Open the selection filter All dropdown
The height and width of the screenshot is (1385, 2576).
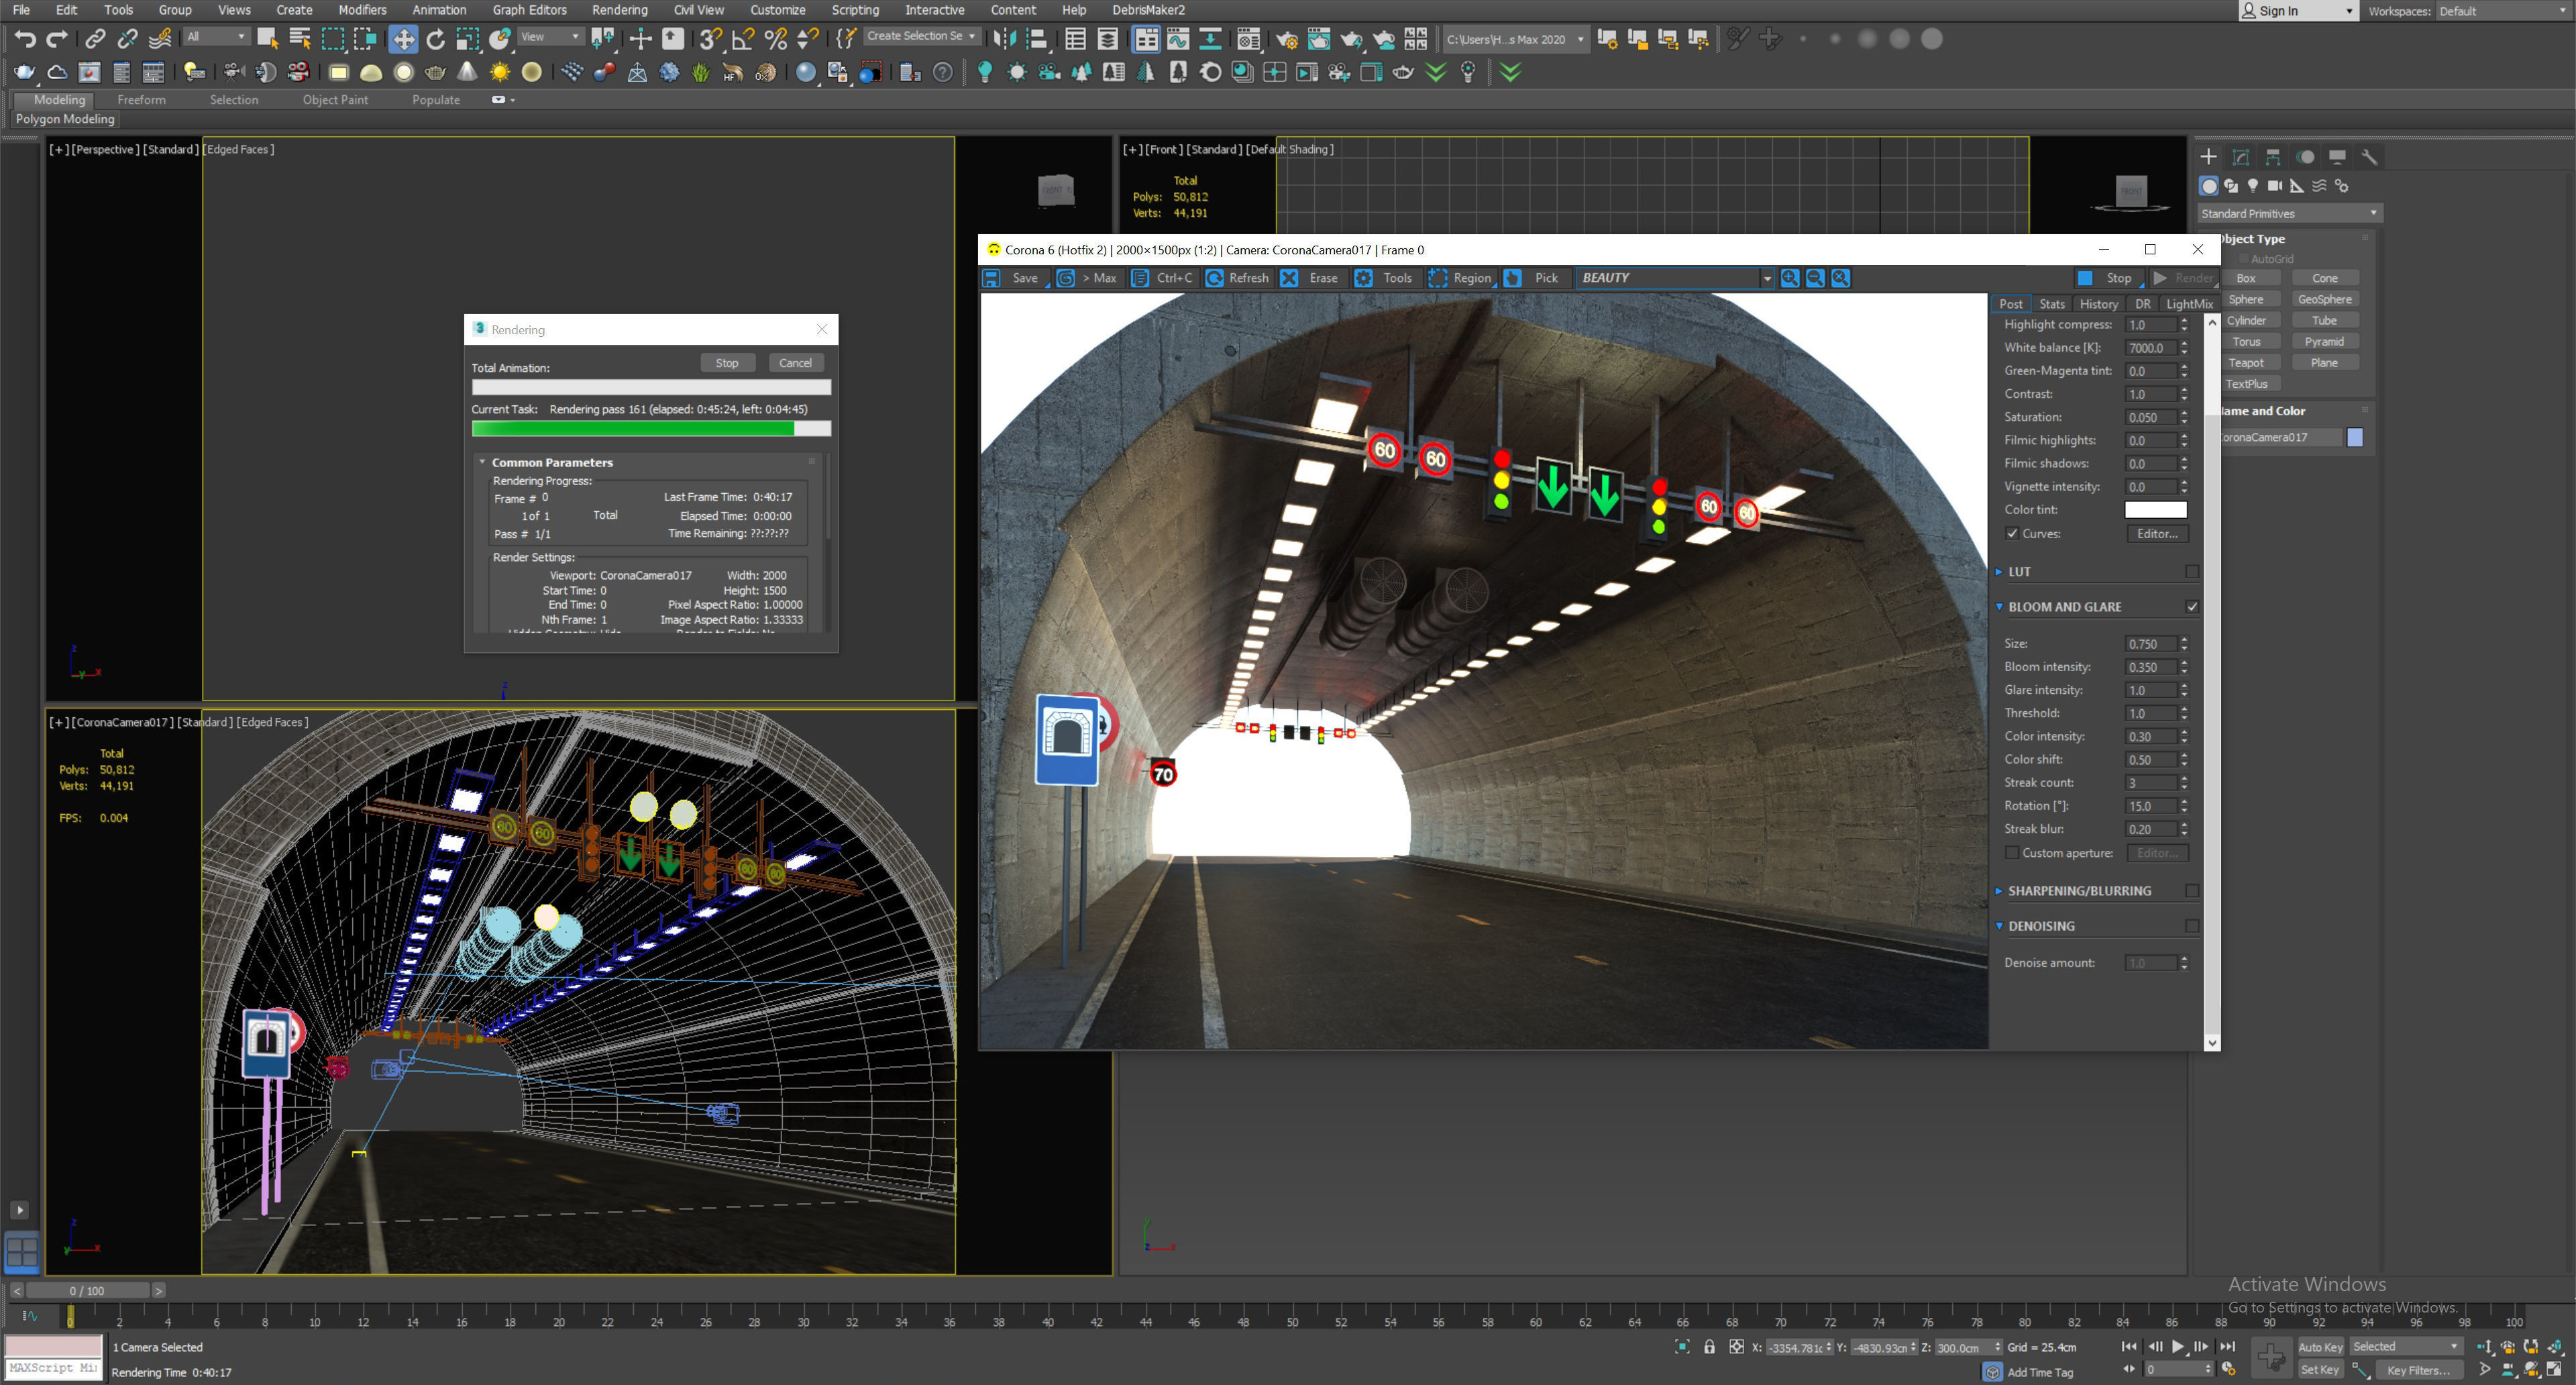tap(216, 37)
